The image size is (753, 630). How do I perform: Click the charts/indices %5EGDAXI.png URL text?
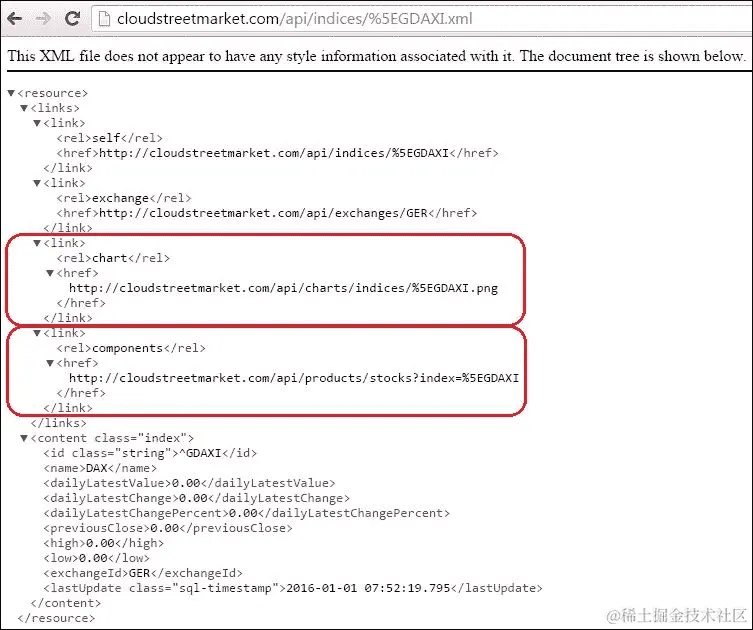(x=283, y=288)
